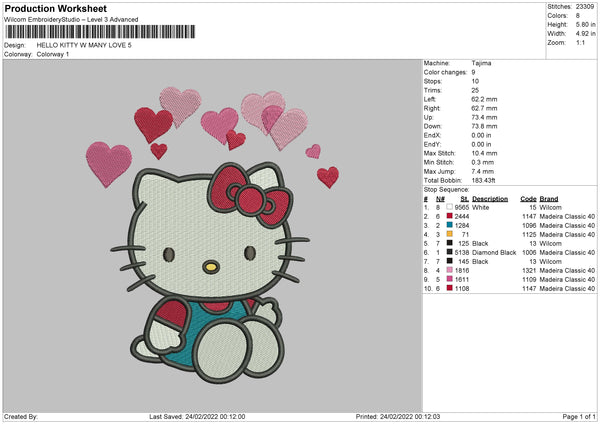
Task: Click stitch count '9565' in stop sequence
Action: pos(461,207)
